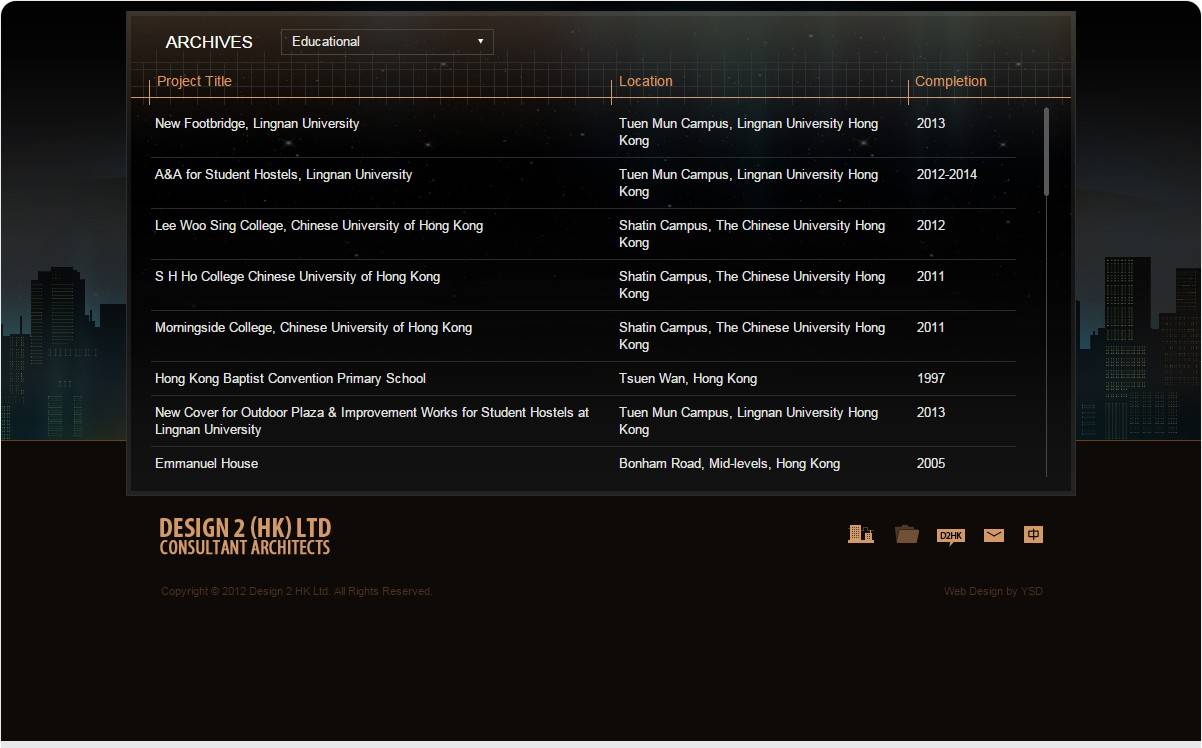Select A&A for Student Hostels project
The height and width of the screenshot is (748, 1202).
[283, 175]
